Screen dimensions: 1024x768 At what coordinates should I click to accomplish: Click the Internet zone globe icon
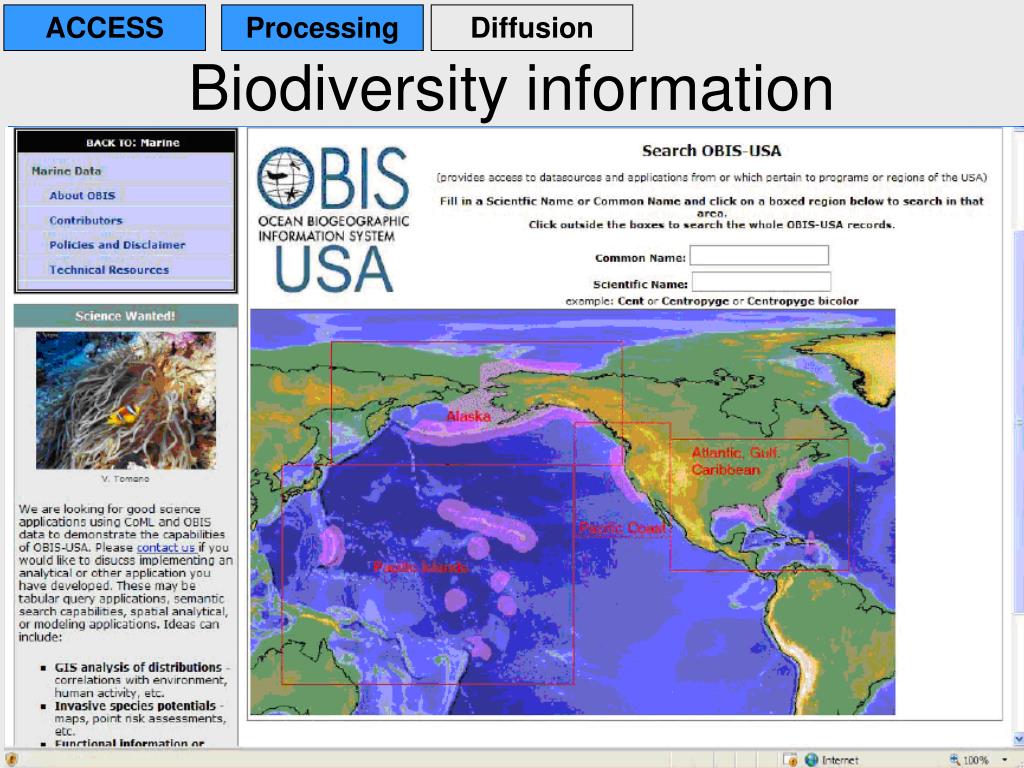[x=812, y=760]
